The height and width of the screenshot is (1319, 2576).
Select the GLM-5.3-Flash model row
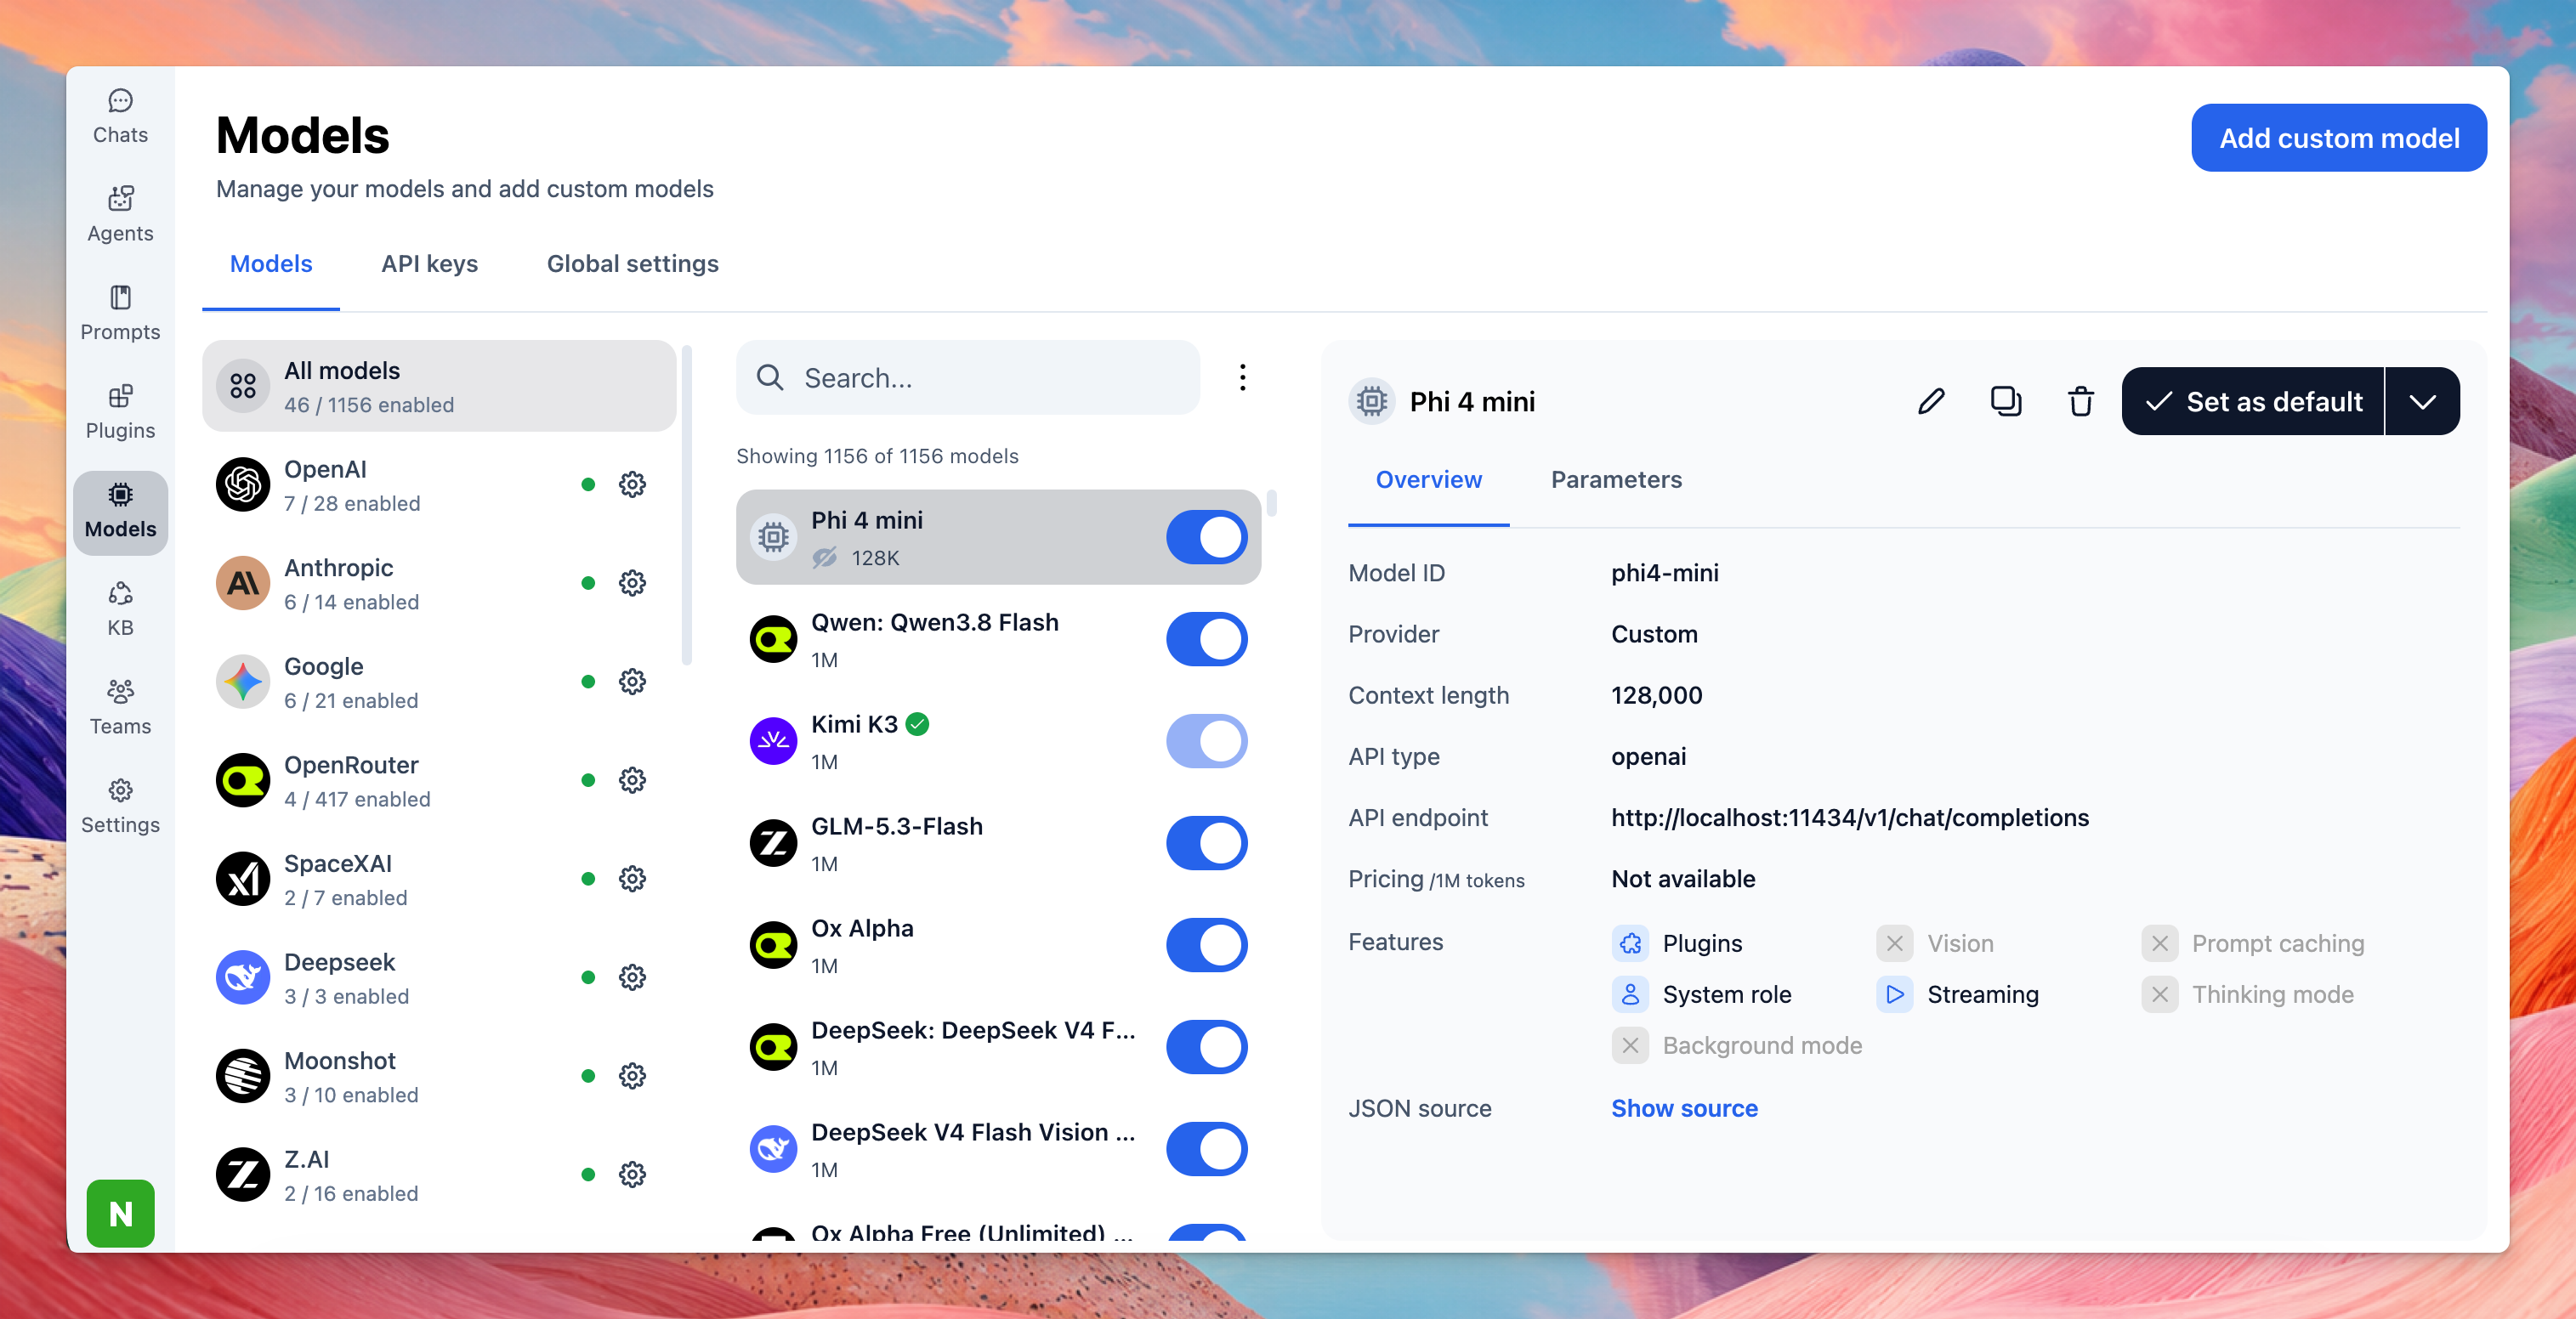(x=999, y=843)
